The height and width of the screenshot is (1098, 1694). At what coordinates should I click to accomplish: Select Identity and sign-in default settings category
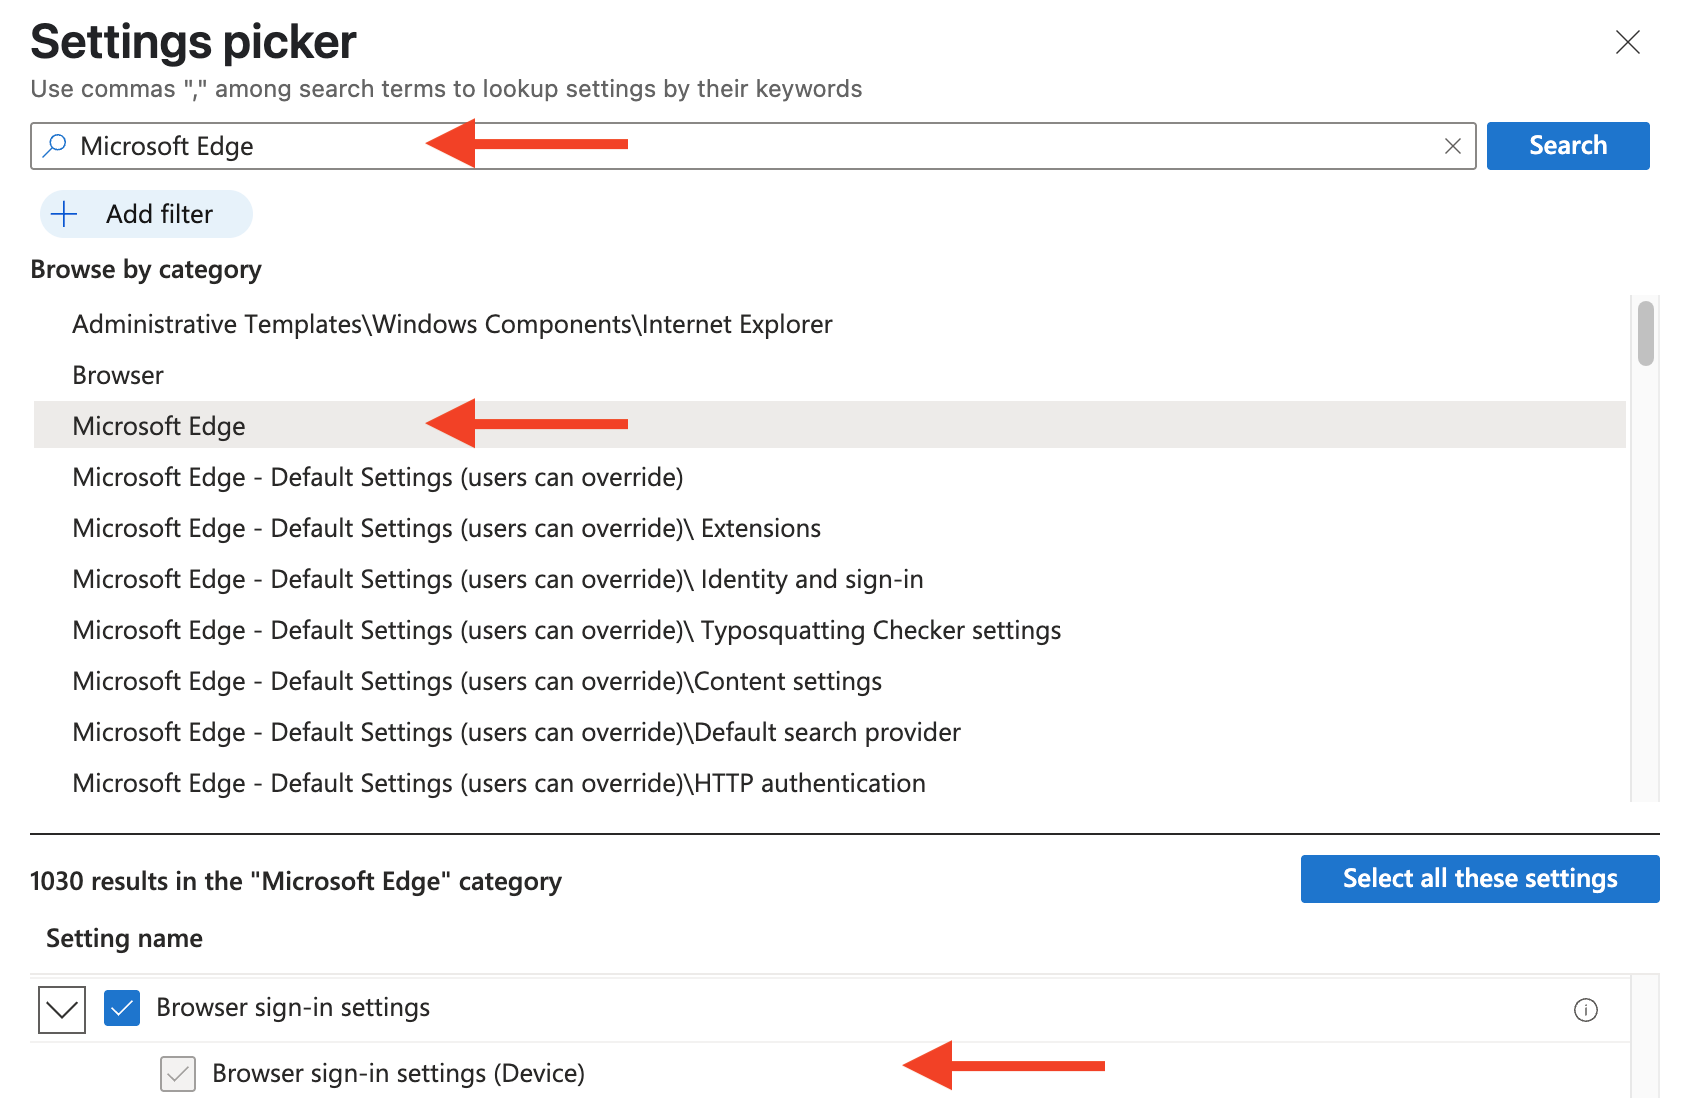[x=497, y=579]
